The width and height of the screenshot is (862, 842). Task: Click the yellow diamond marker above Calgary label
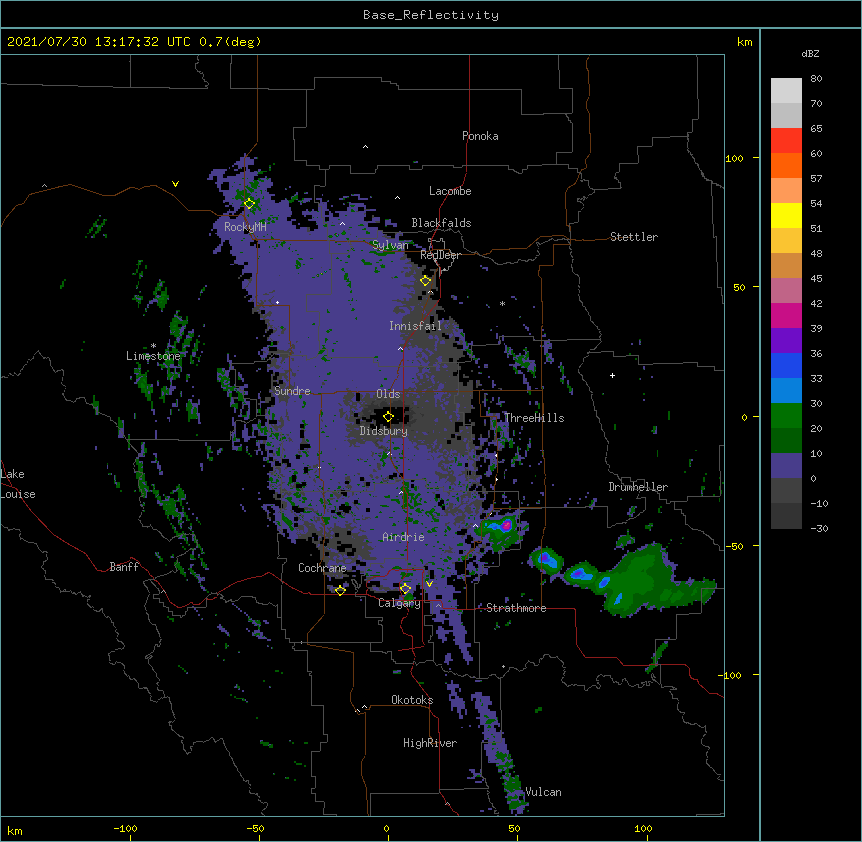click(405, 589)
